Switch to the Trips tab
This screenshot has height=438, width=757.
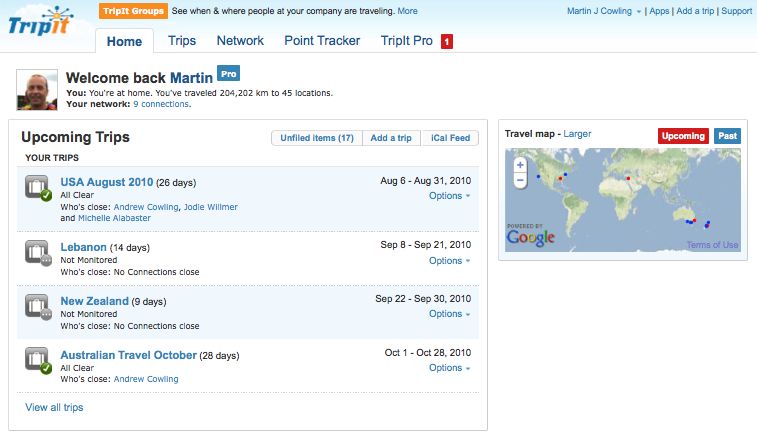pyautogui.click(x=182, y=41)
